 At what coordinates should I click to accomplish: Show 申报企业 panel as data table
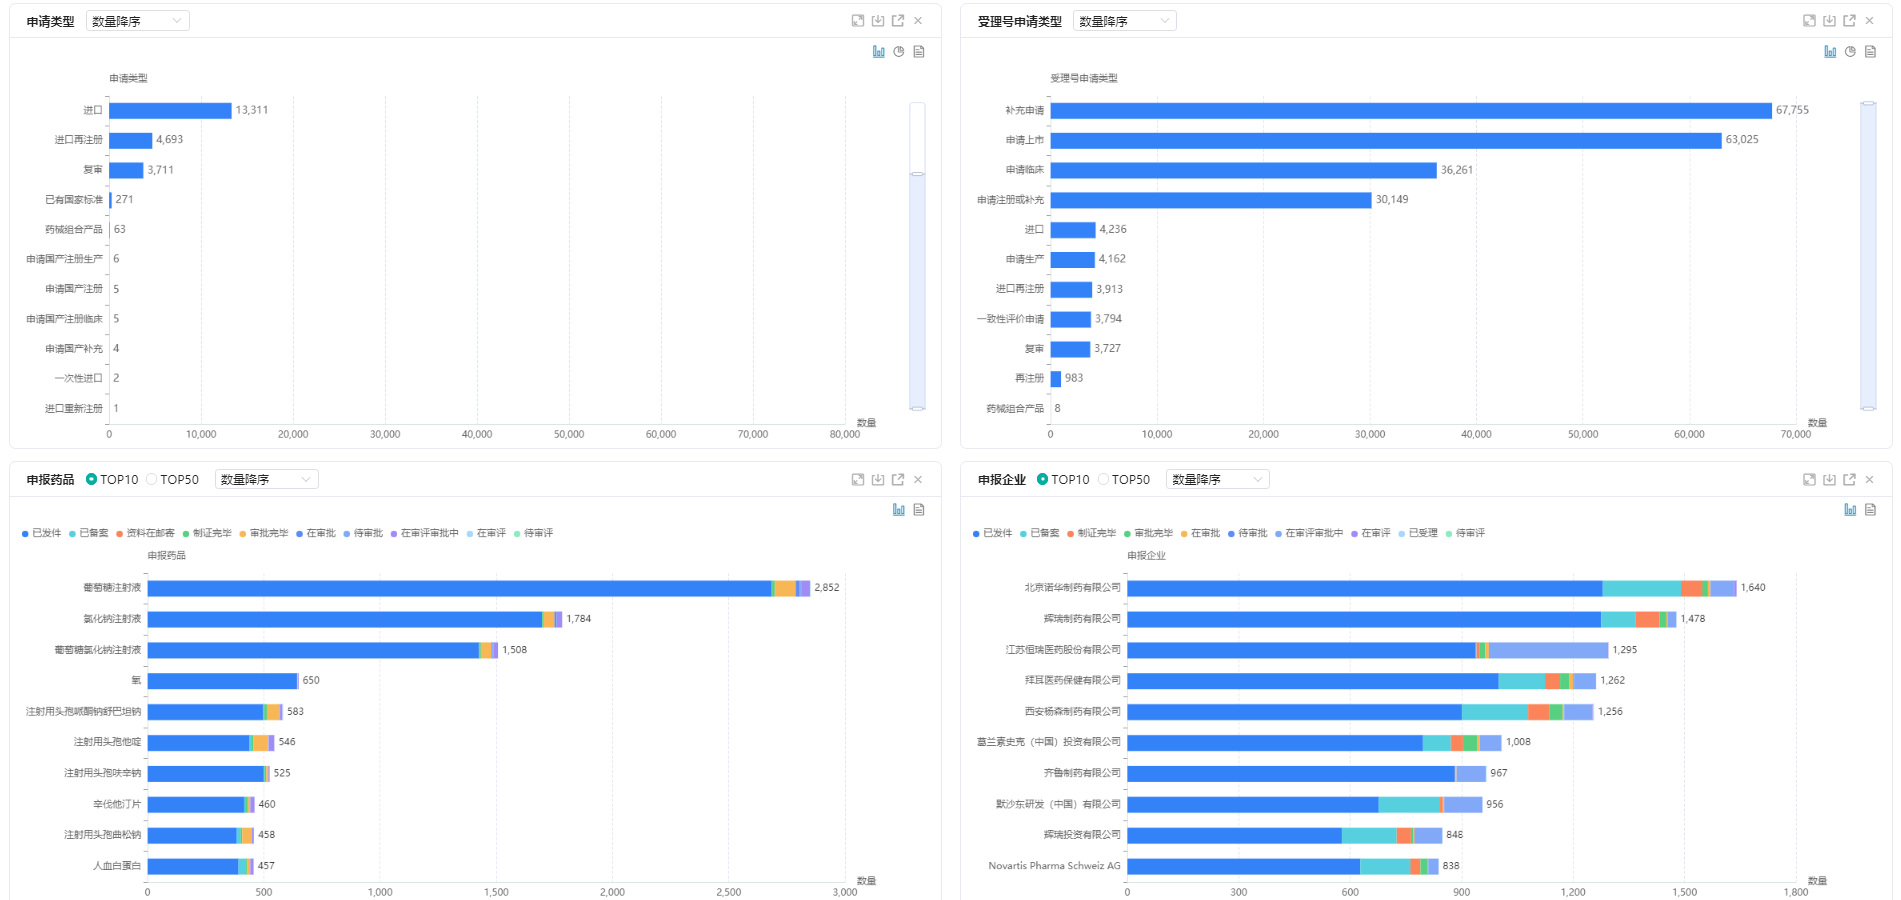(1870, 510)
